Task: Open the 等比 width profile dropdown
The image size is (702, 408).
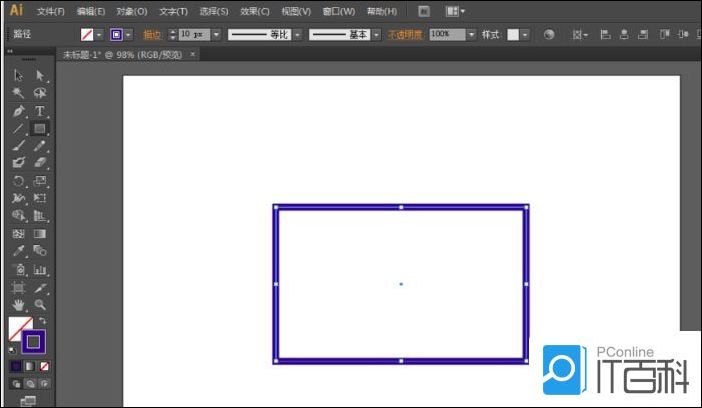Action: click(298, 34)
